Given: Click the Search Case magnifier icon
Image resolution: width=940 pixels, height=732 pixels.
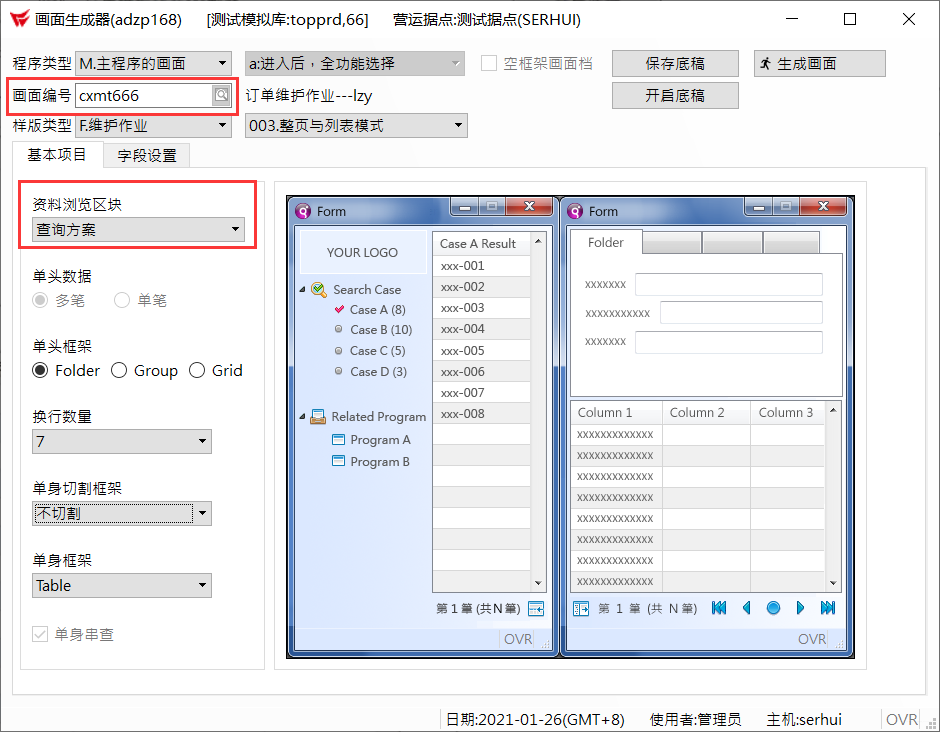Looking at the screenshot, I should 318,290.
